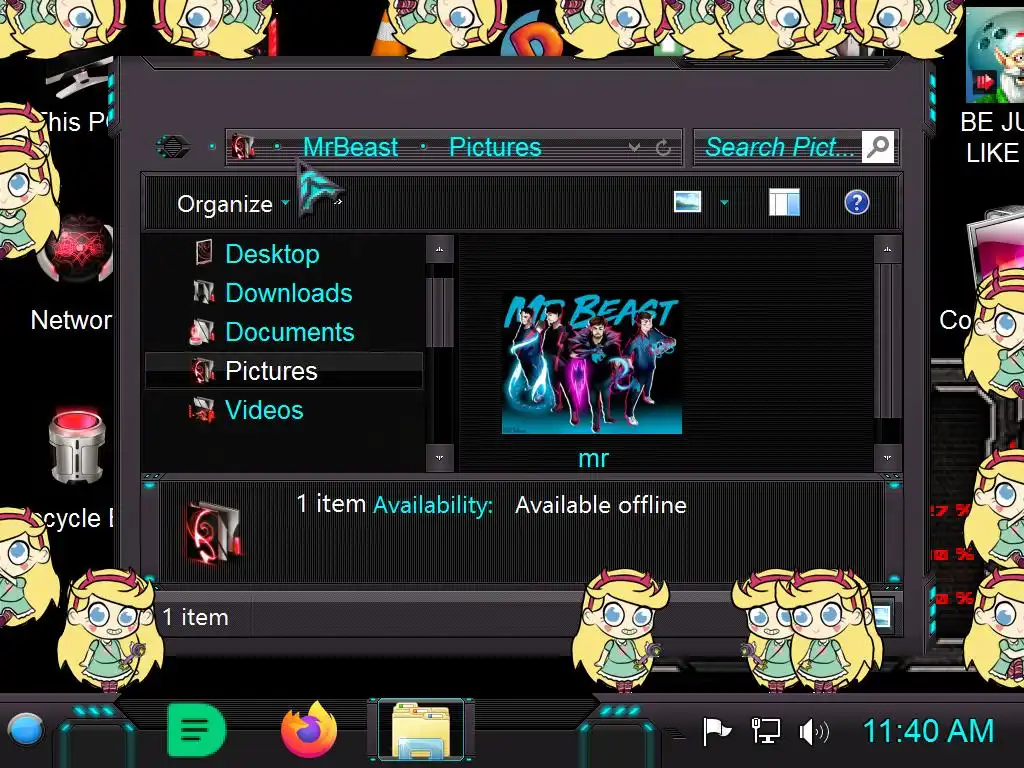Click the large icons view button in the status bar
This screenshot has height=768, width=1024.
click(x=881, y=616)
